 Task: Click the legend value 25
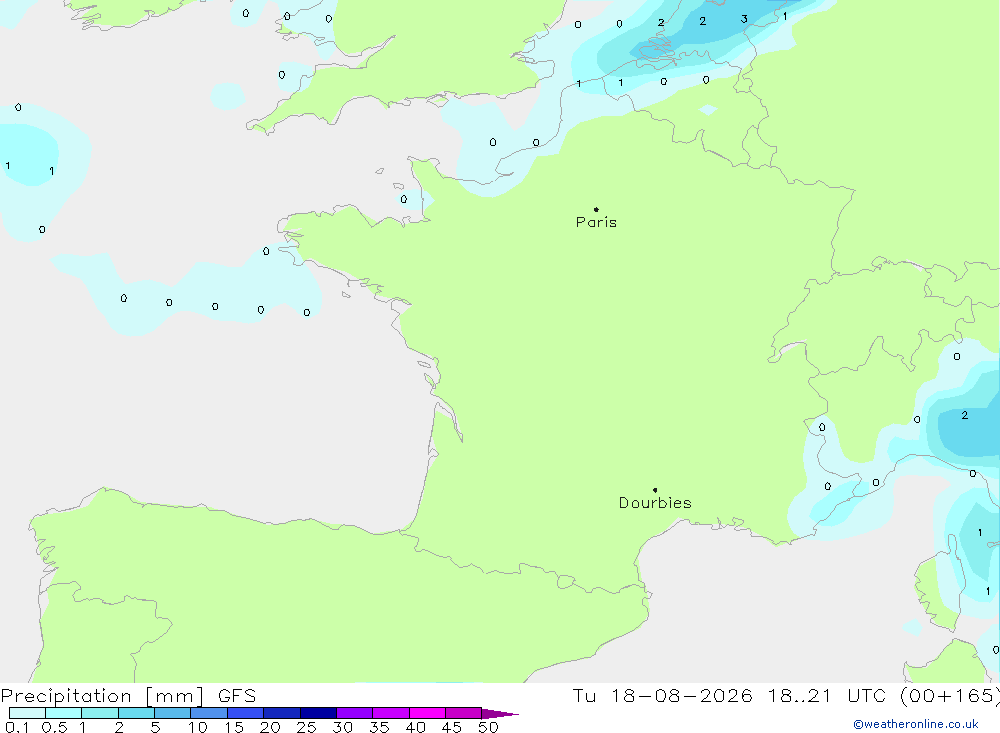click(x=307, y=727)
